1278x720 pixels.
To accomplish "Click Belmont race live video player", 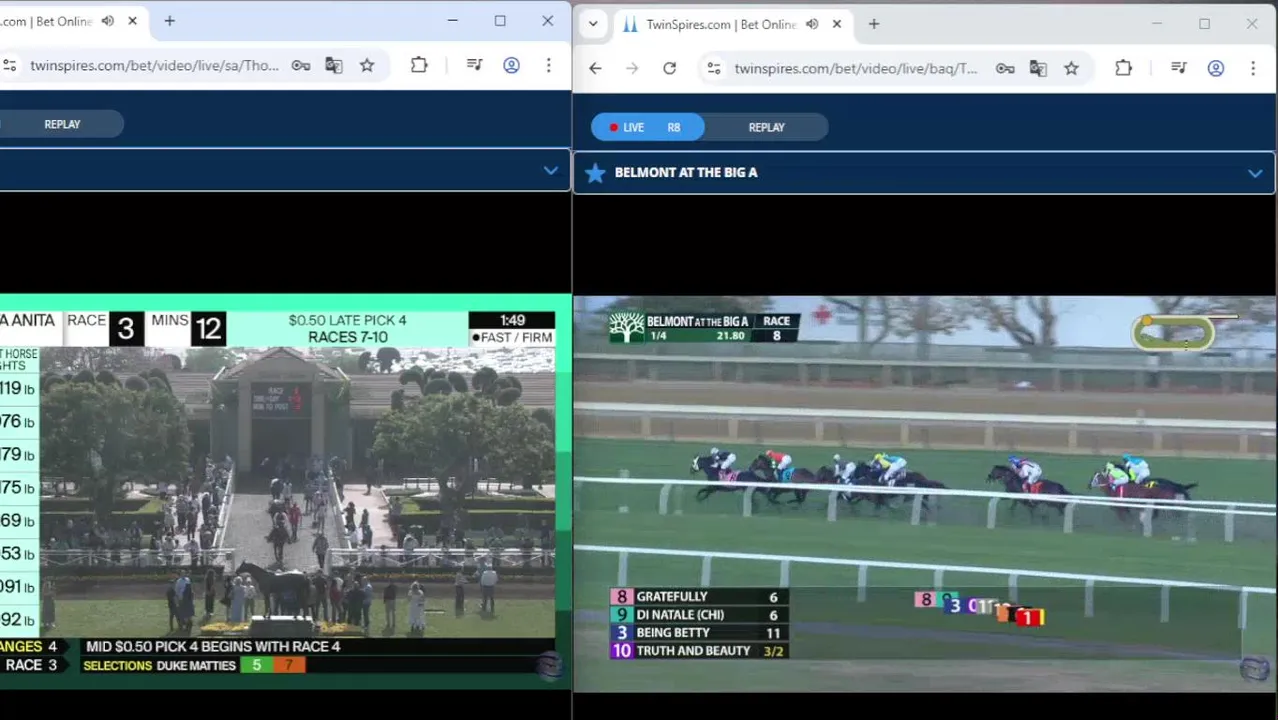I will click(x=925, y=493).
